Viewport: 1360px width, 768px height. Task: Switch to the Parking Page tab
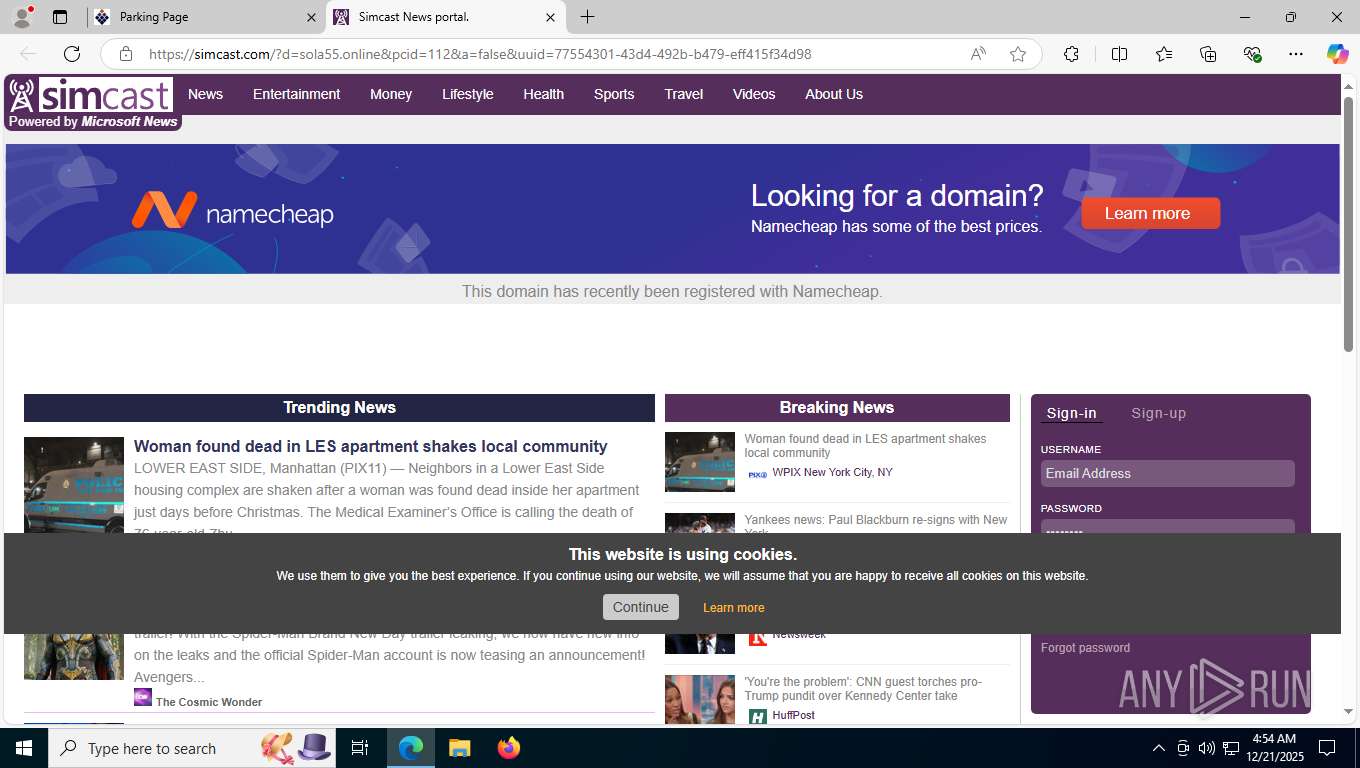click(x=206, y=17)
